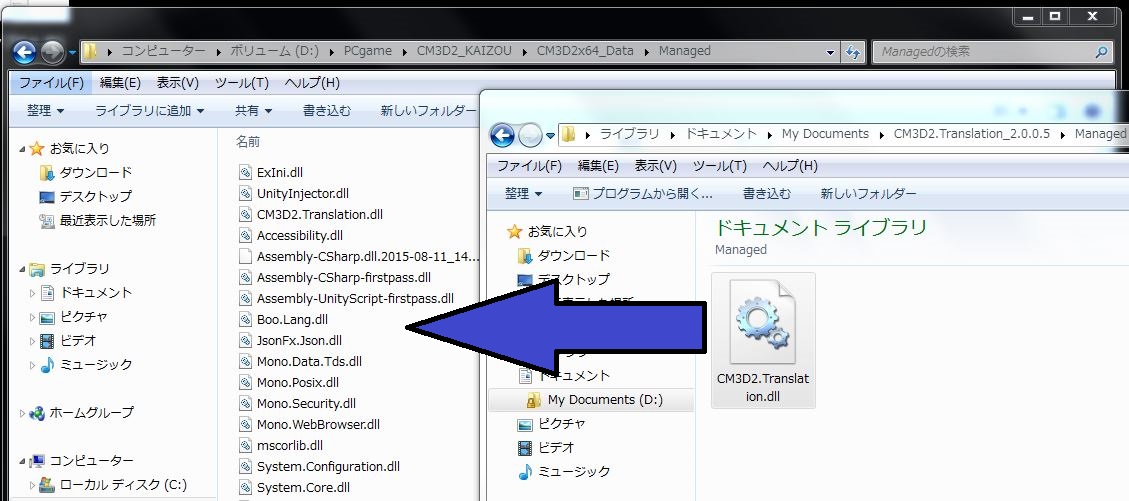Collapse お気に入り in back window

22,149
